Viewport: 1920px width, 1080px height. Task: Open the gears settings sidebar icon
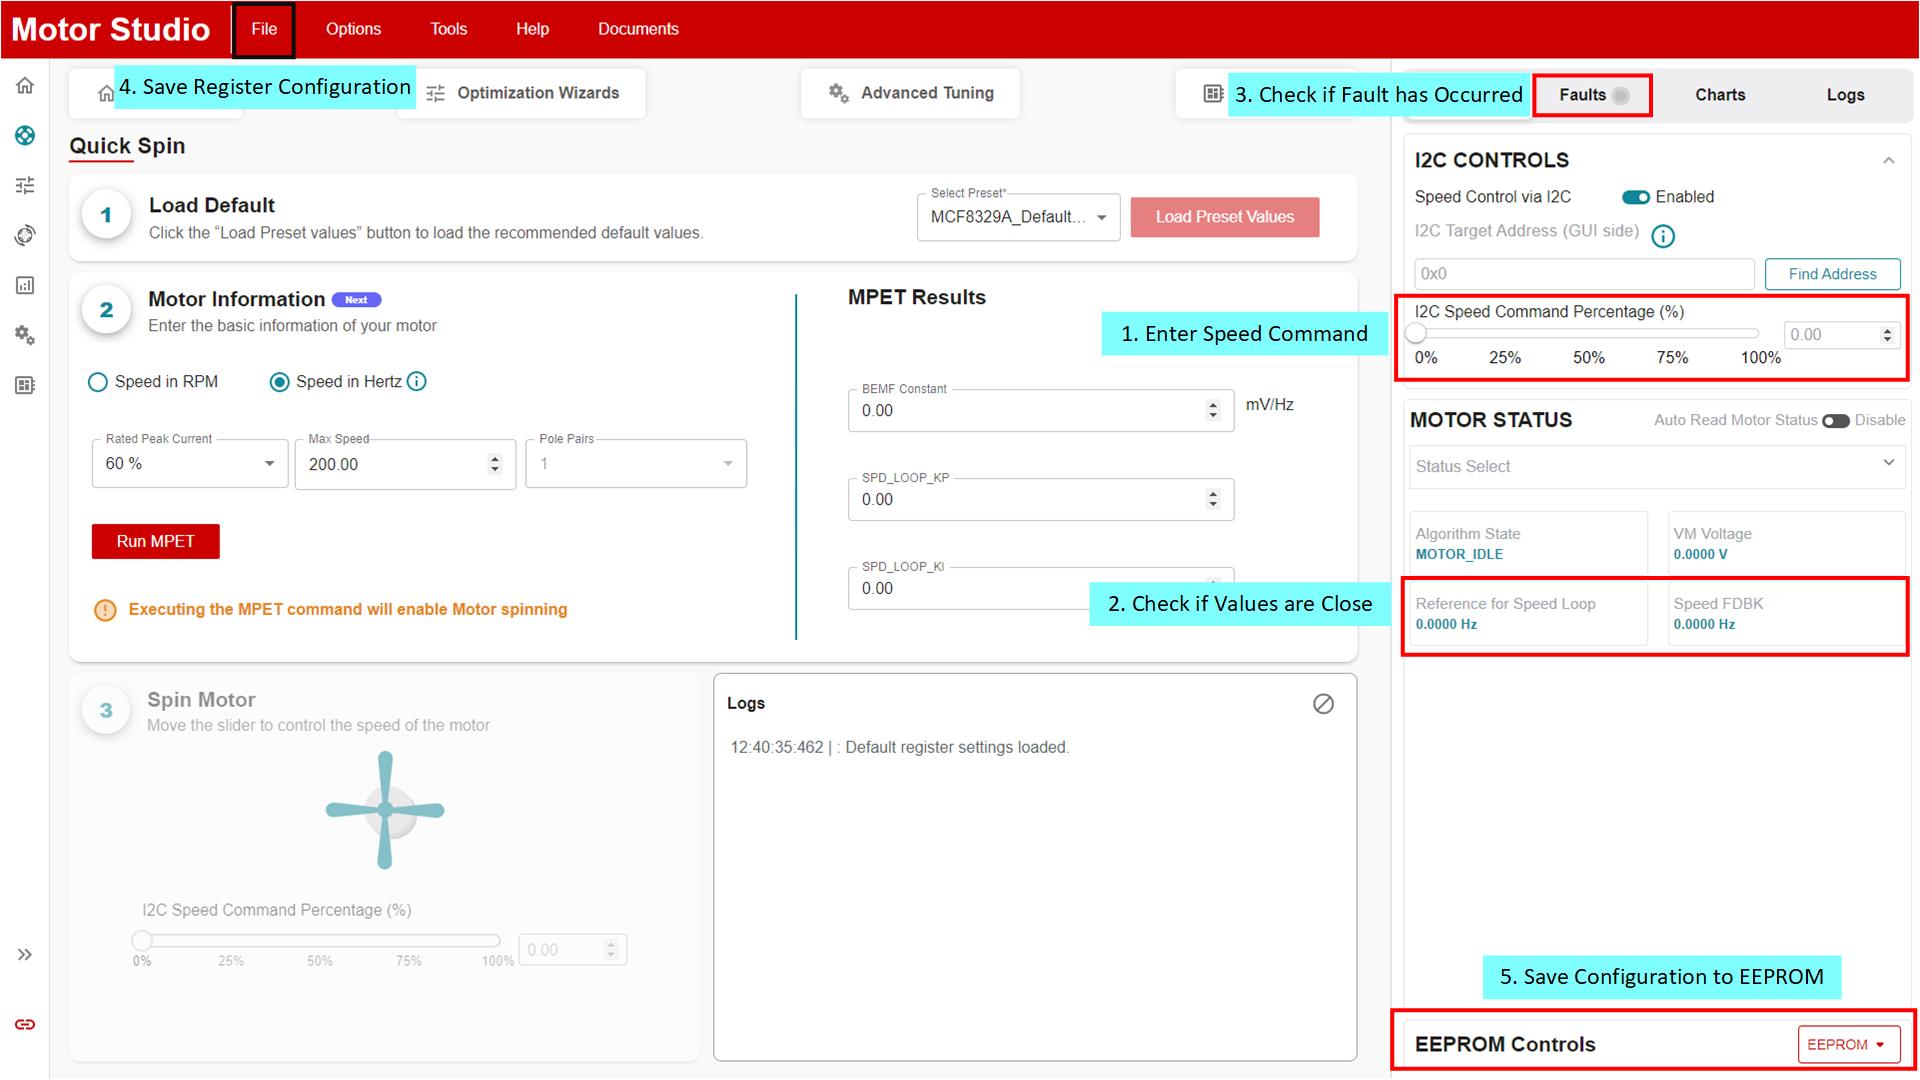coord(25,335)
